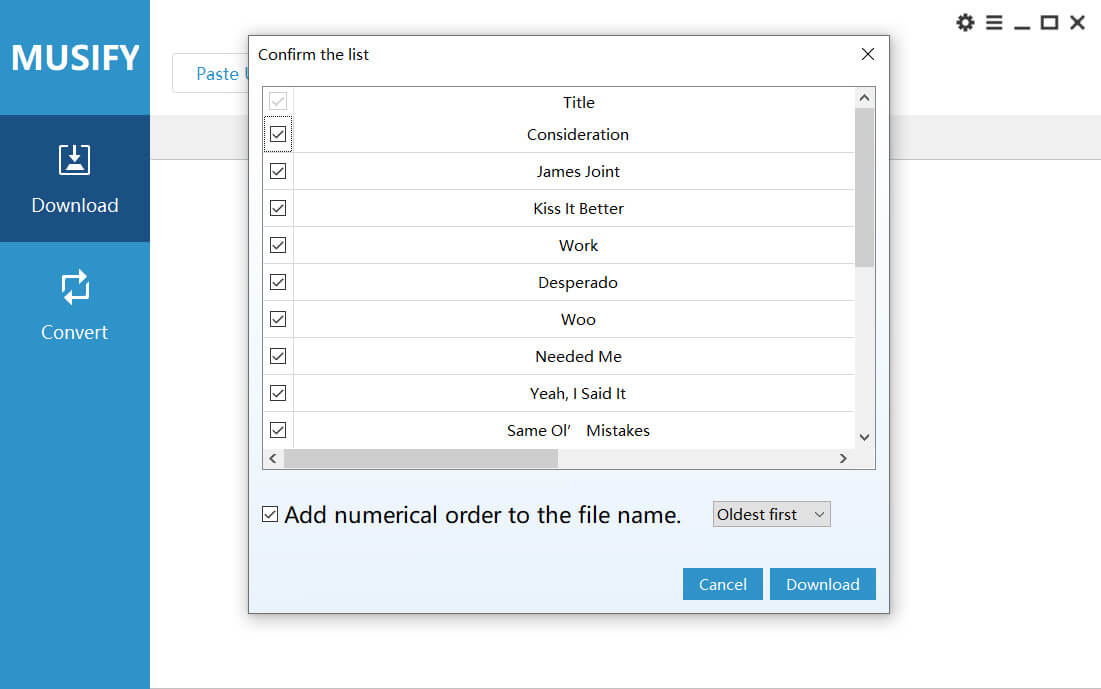Open the Oldest first sort dropdown
Viewport: 1101px width, 689px height.
tap(771, 514)
